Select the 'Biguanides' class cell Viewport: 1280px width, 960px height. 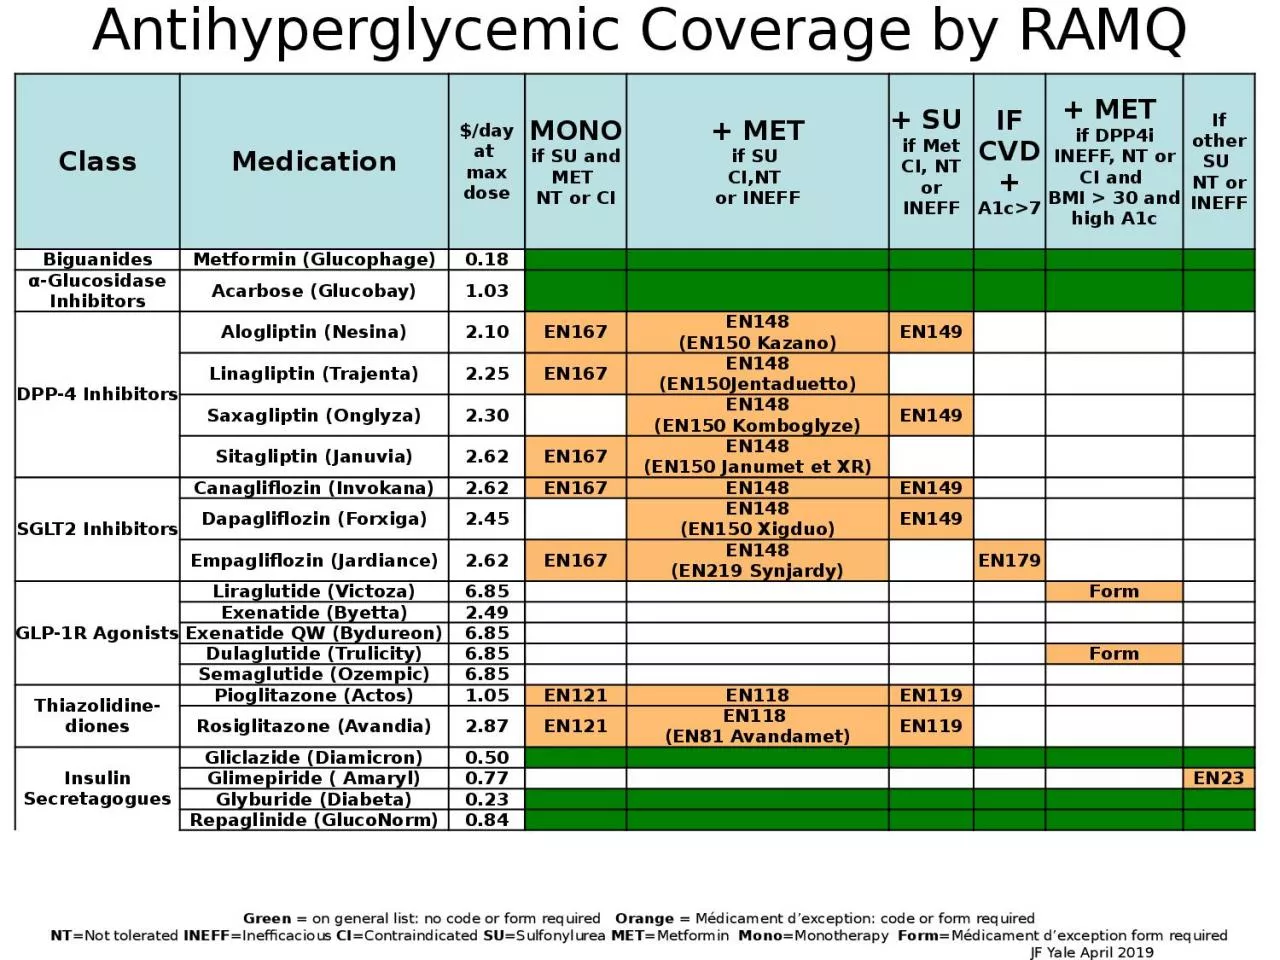97,260
